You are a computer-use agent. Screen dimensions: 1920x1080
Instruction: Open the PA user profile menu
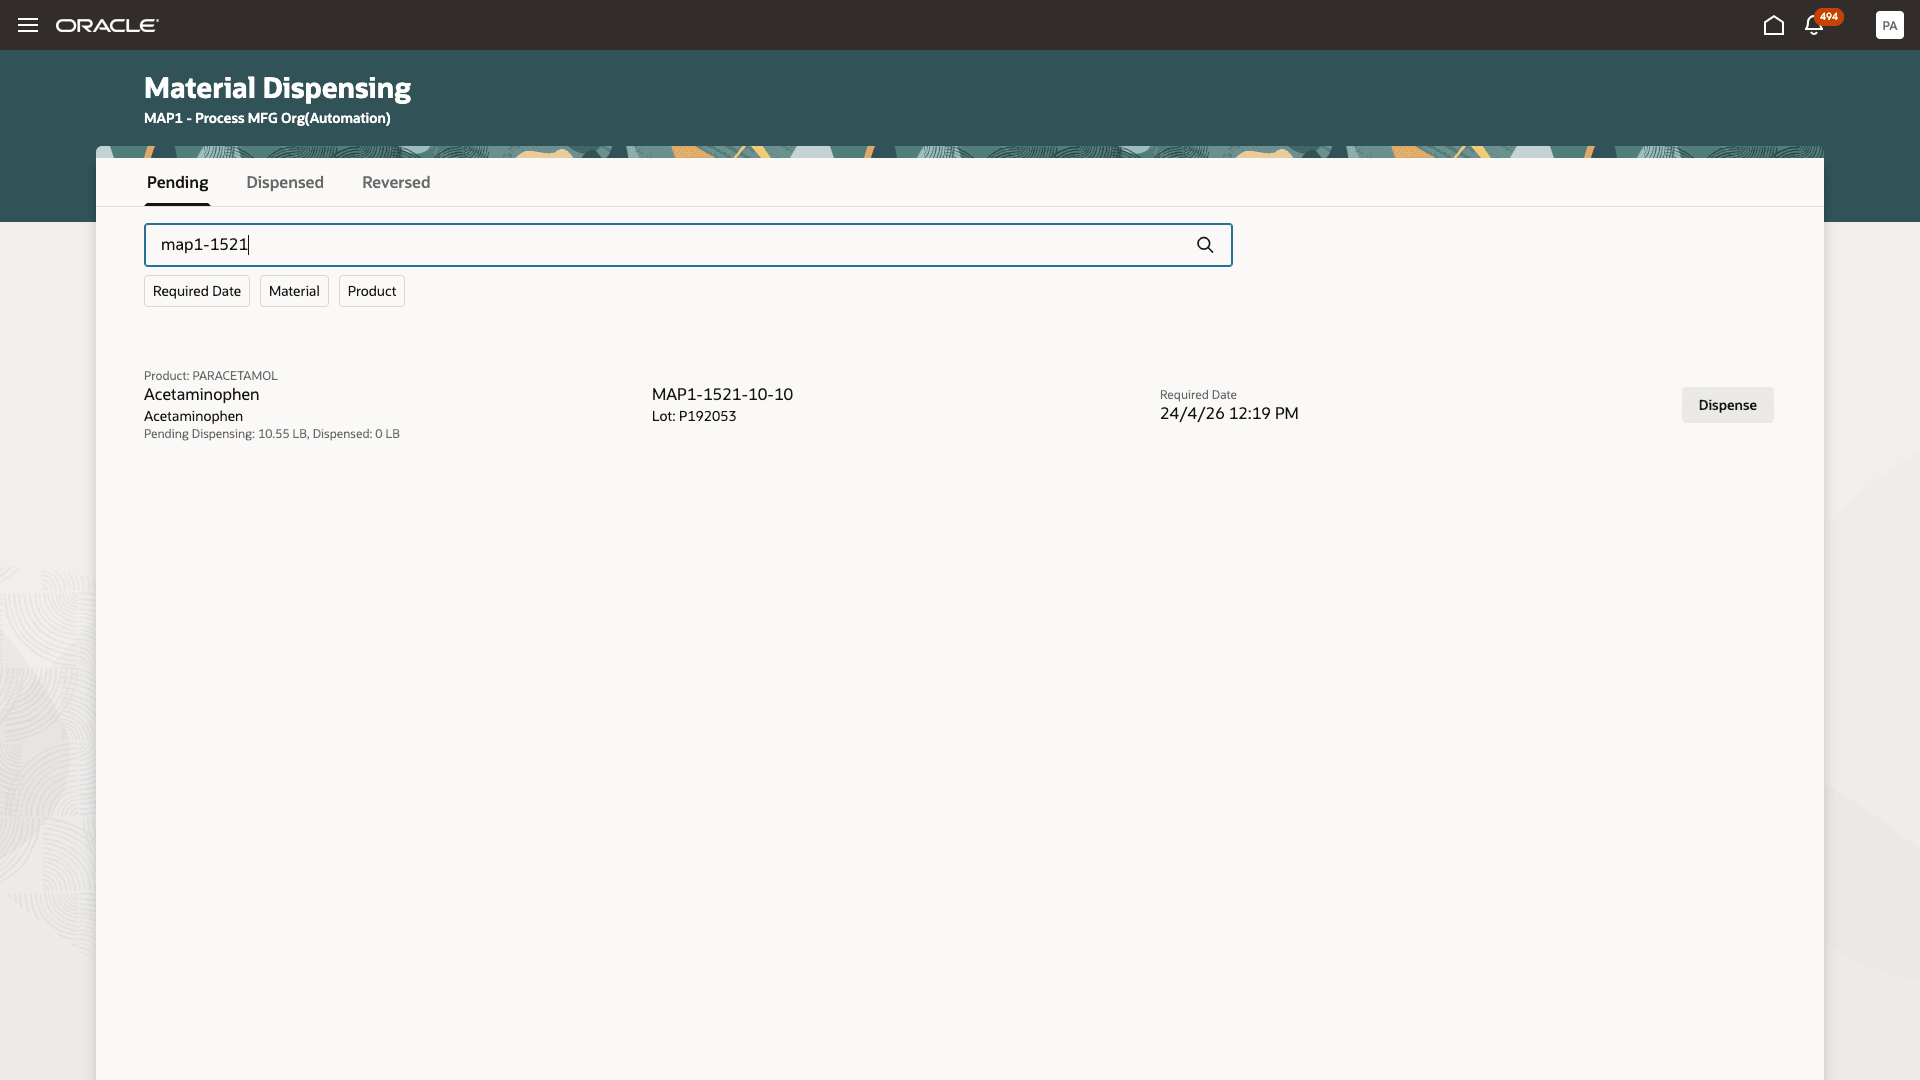click(1889, 25)
